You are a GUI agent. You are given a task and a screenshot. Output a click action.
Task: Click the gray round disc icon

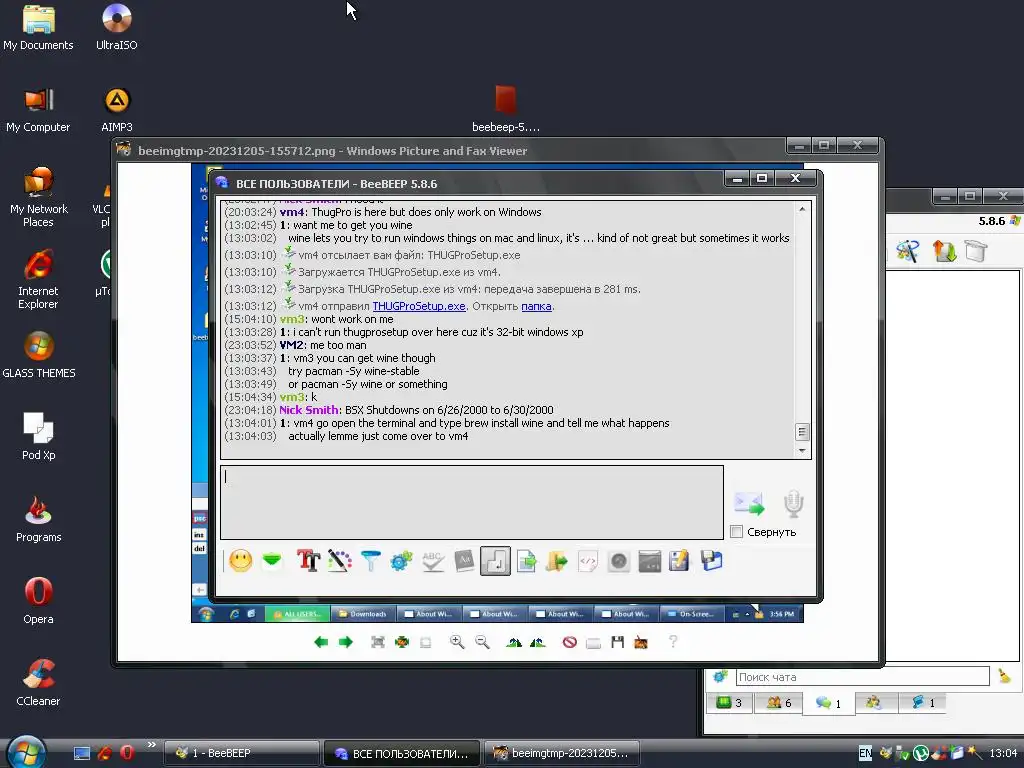click(x=618, y=560)
